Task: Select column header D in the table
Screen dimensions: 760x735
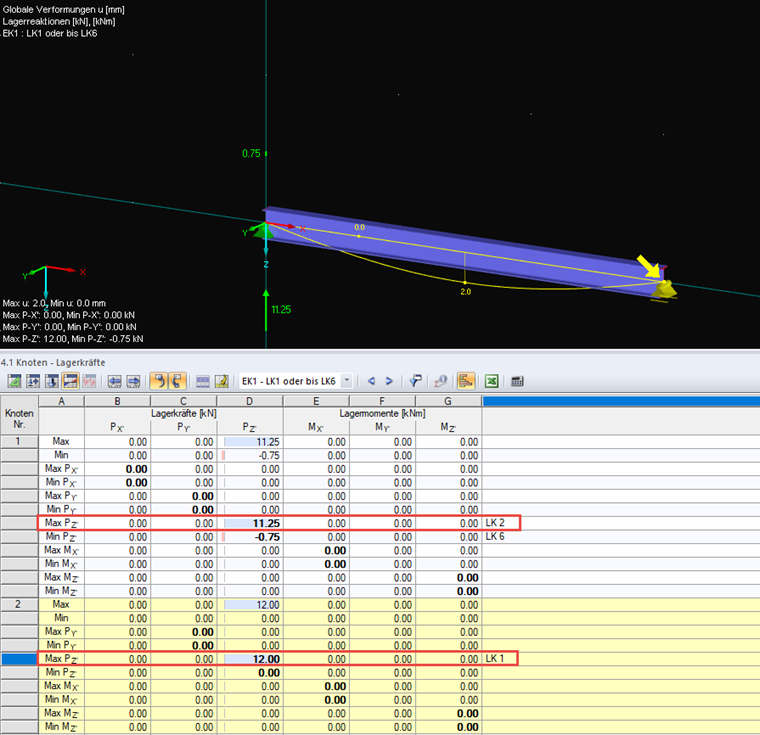Action: click(x=250, y=401)
